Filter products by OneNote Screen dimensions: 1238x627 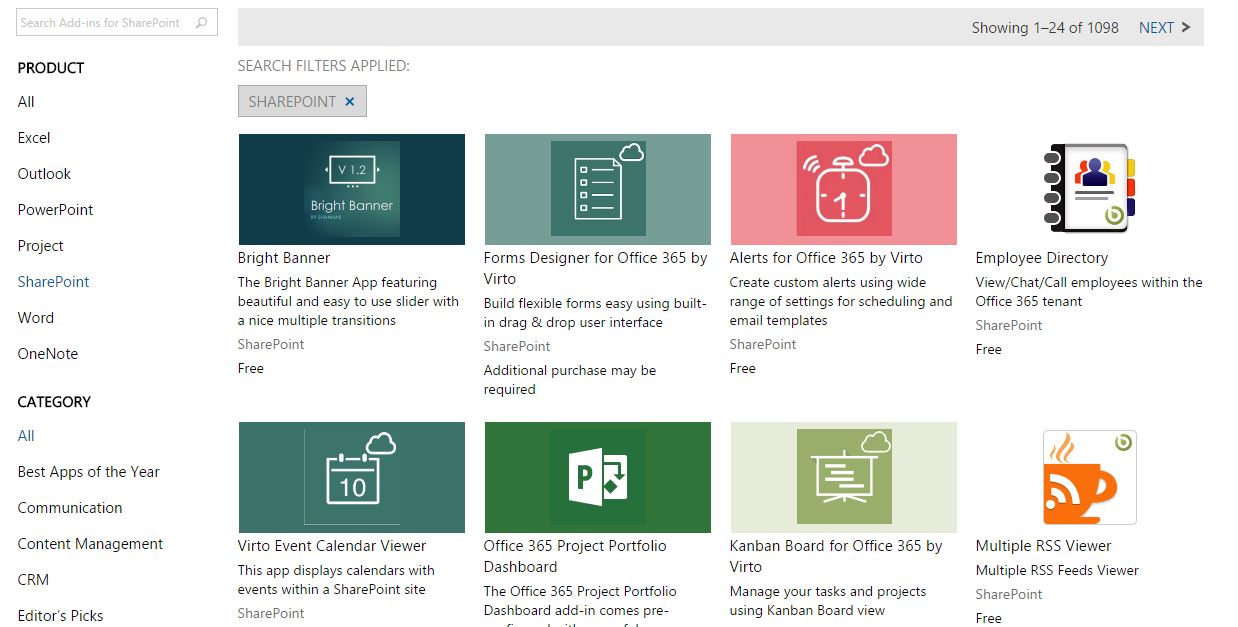click(x=47, y=354)
